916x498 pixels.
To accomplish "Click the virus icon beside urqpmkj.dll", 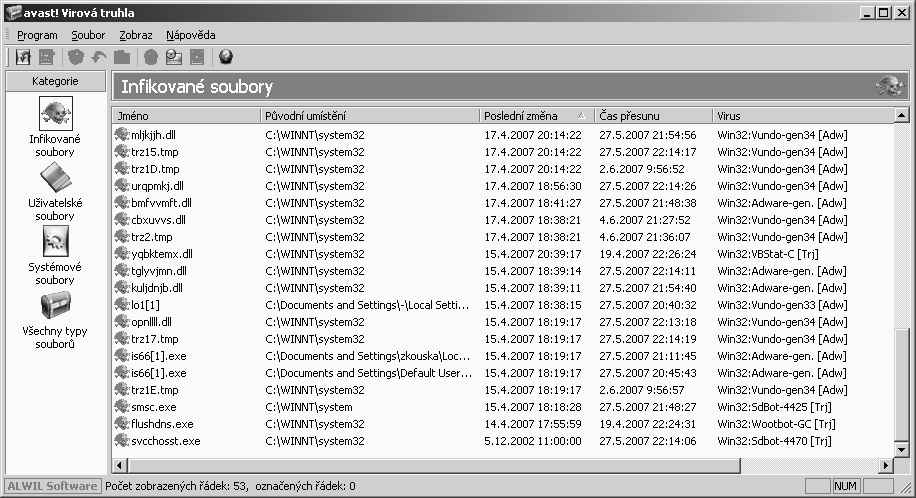I will pyautogui.click(x=122, y=185).
